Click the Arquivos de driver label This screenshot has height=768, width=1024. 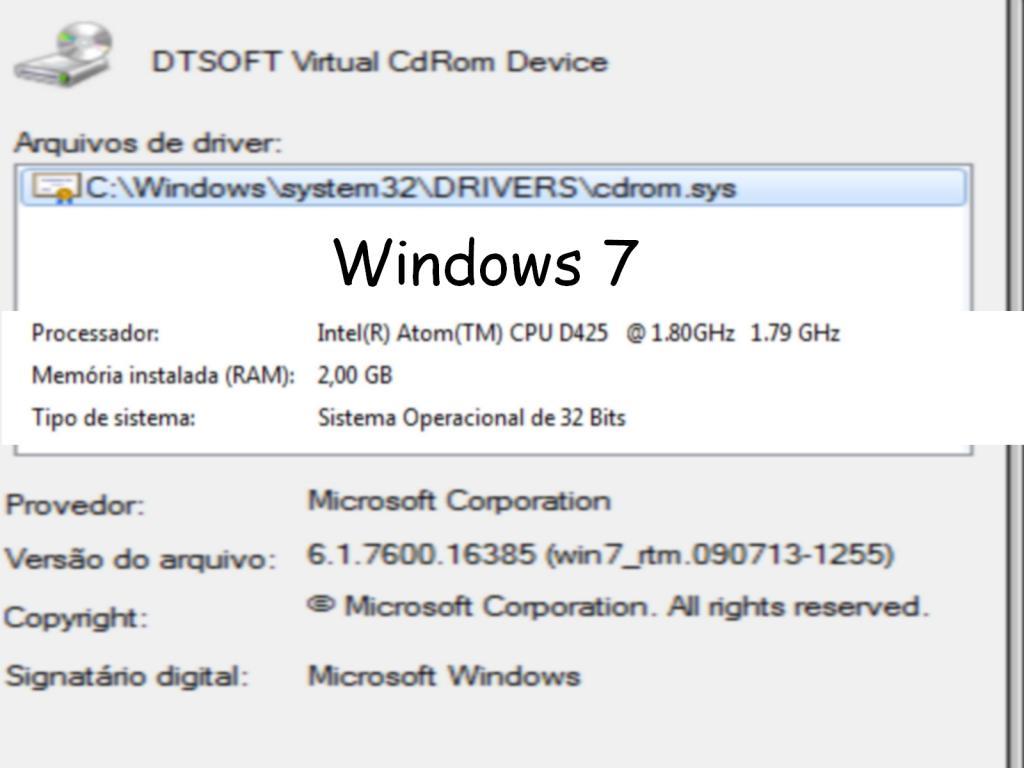(148, 143)
